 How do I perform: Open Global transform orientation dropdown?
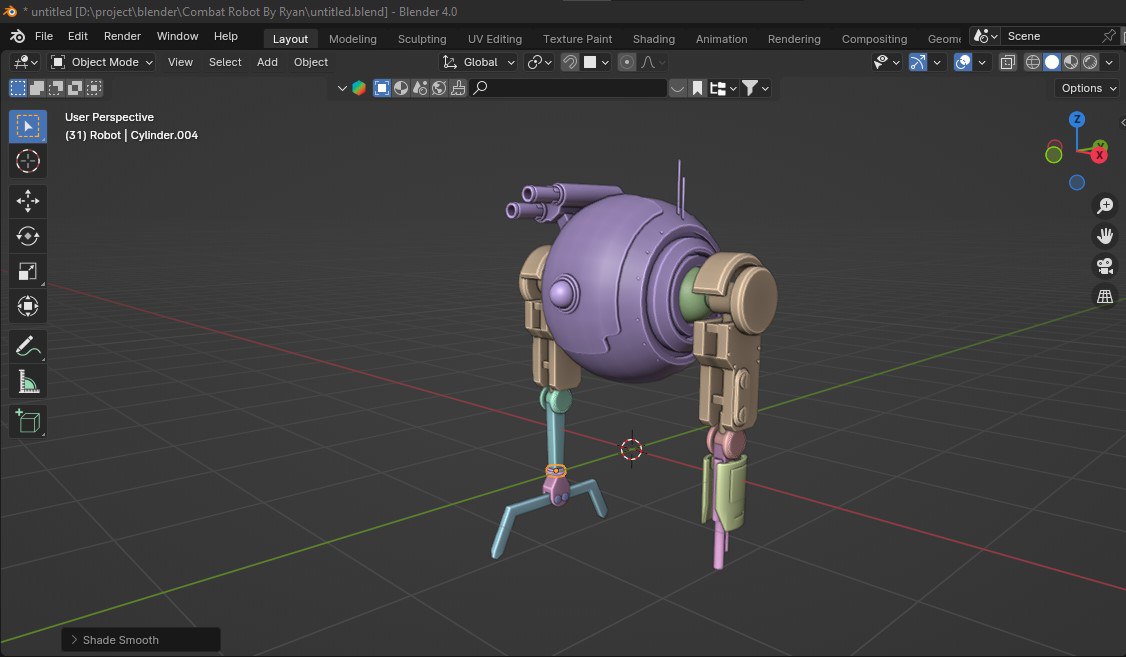(478, 62)
